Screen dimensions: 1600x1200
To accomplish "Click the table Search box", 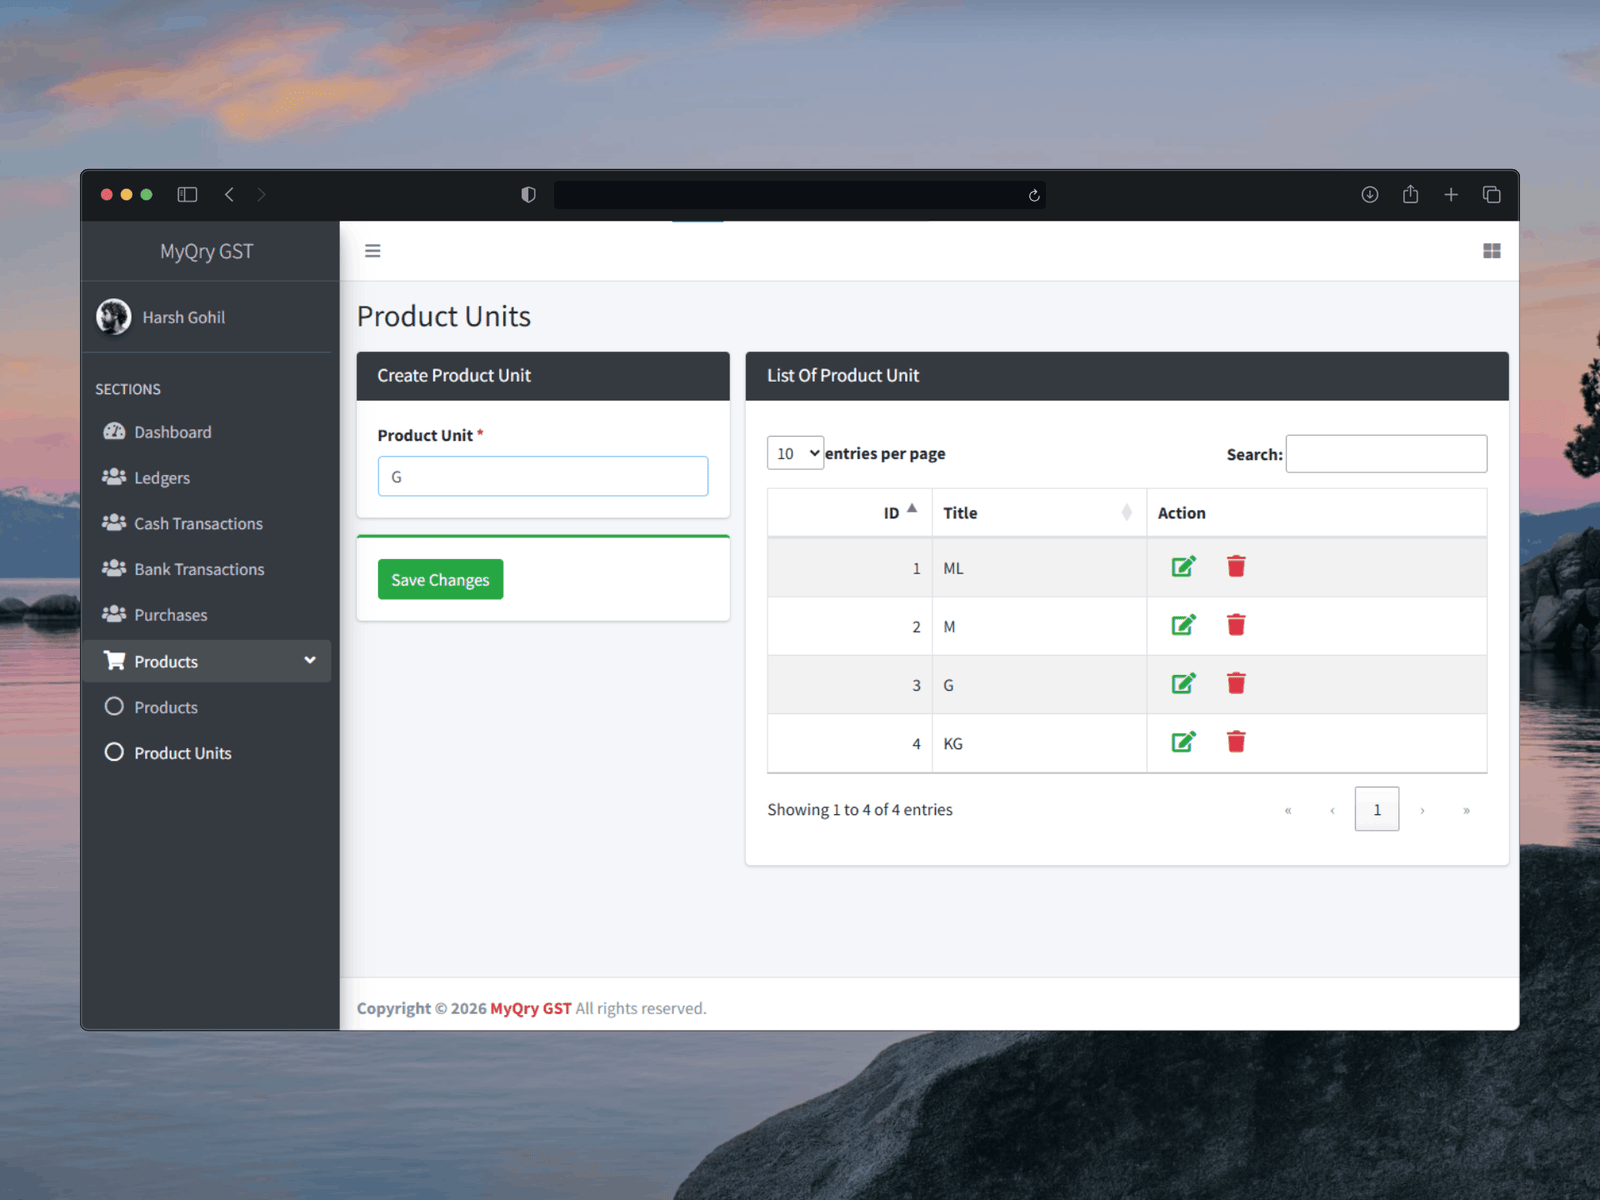I will pyautogui.click(x=1386, y=454).
